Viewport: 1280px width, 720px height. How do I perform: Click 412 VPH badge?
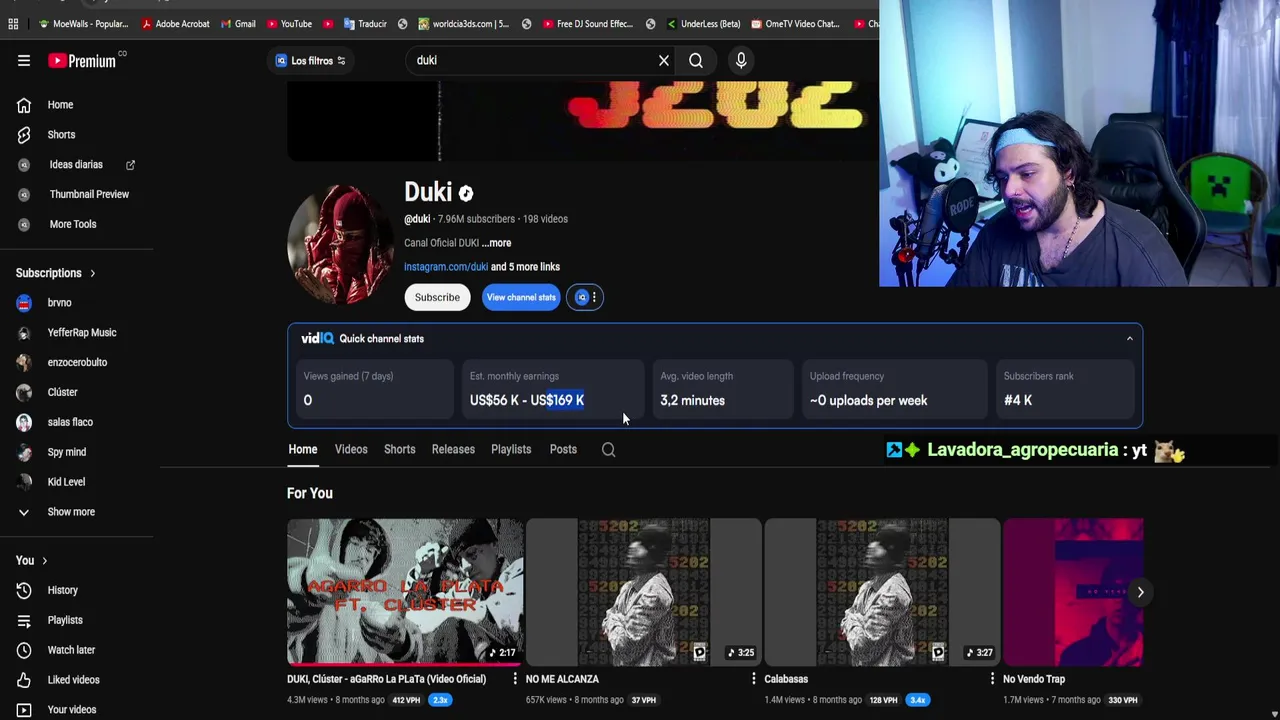pyautogui.click(x=406, y=700)
